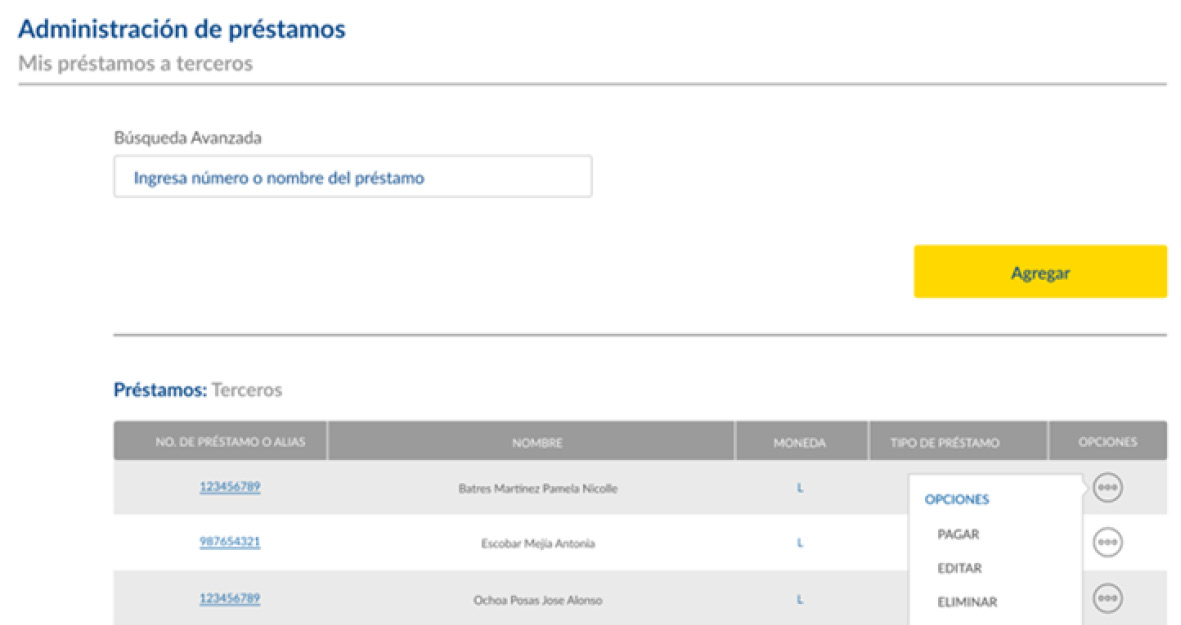Click the options icon for Escobar Mejia Antonia
Viewport: 1181px width, 625px height.
pos(1107,543)
